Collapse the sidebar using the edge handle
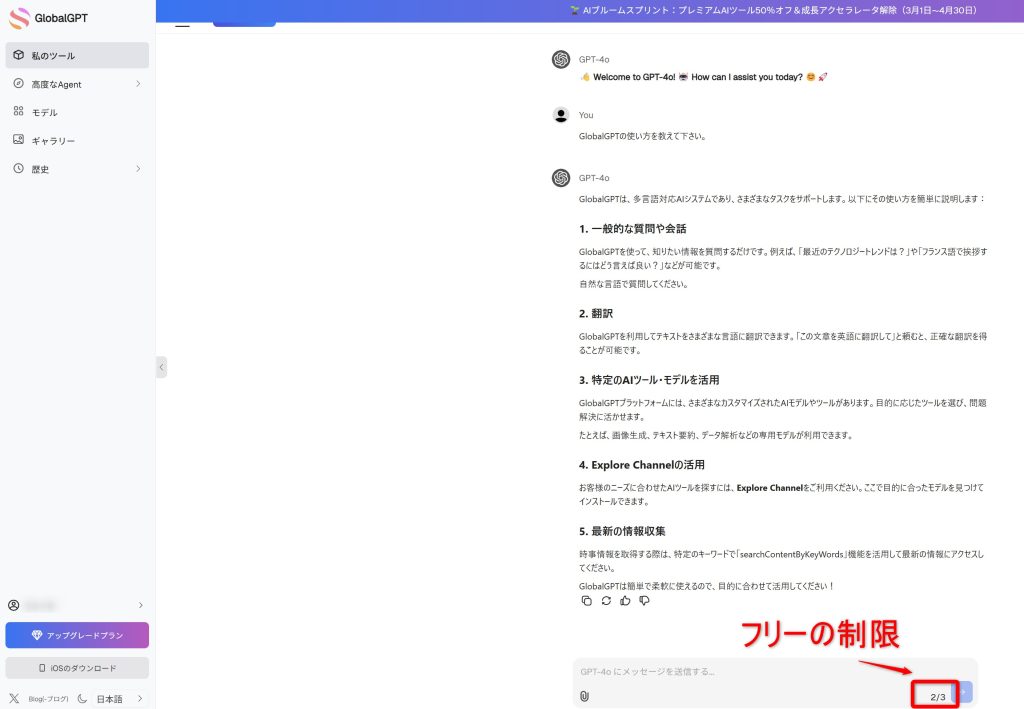The width and height of the screenshot is (1024, 709). point(161,367)
